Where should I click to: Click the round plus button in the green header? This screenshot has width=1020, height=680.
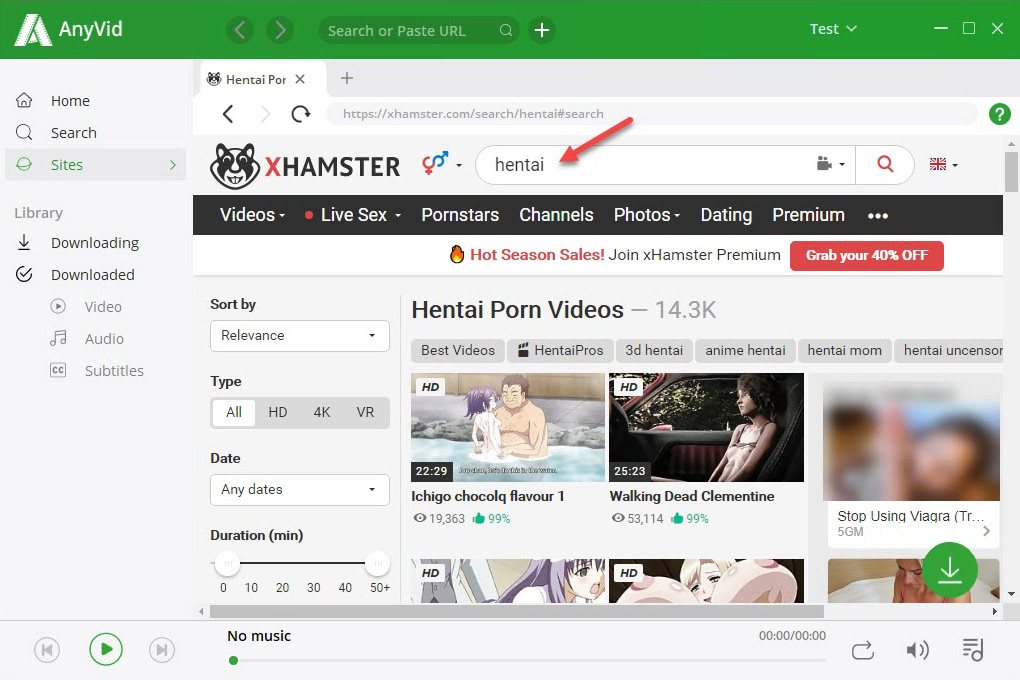pyautogui.click(x=541, y=30)
